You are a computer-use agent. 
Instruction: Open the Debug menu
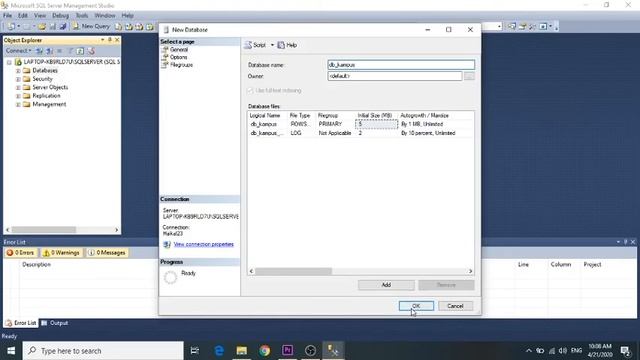point(60,16)
